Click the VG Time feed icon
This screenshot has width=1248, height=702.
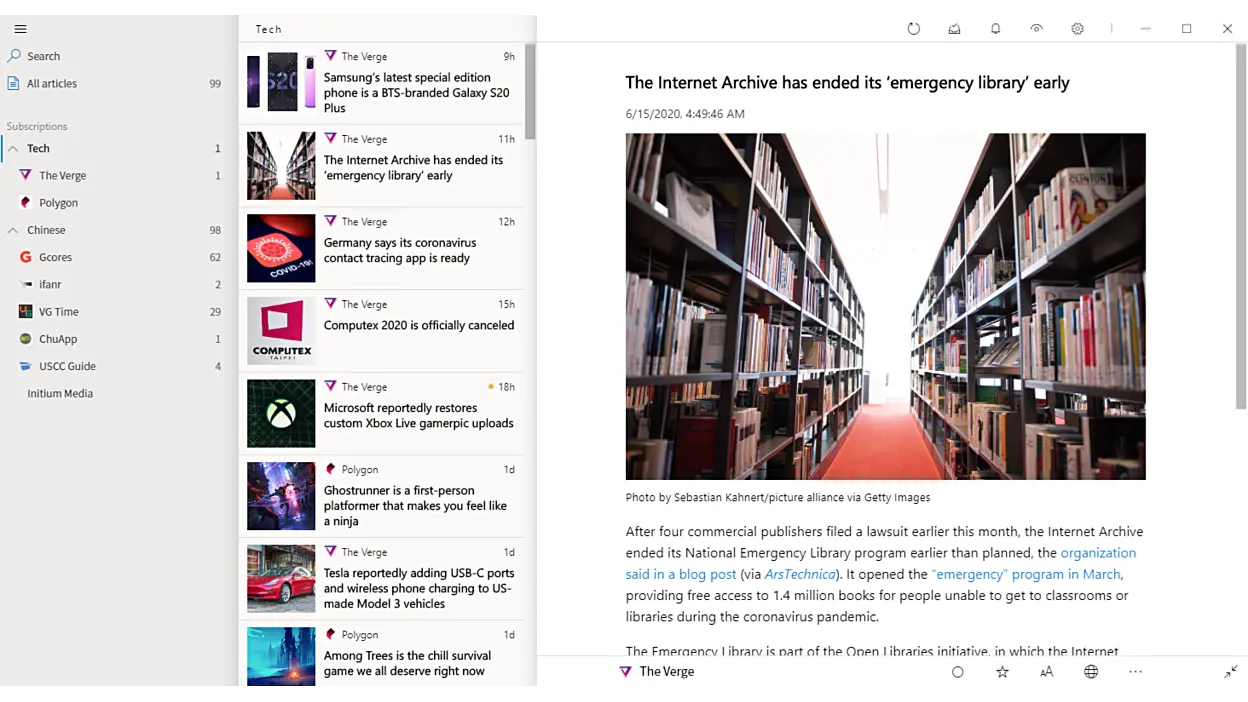pos(26,311)
